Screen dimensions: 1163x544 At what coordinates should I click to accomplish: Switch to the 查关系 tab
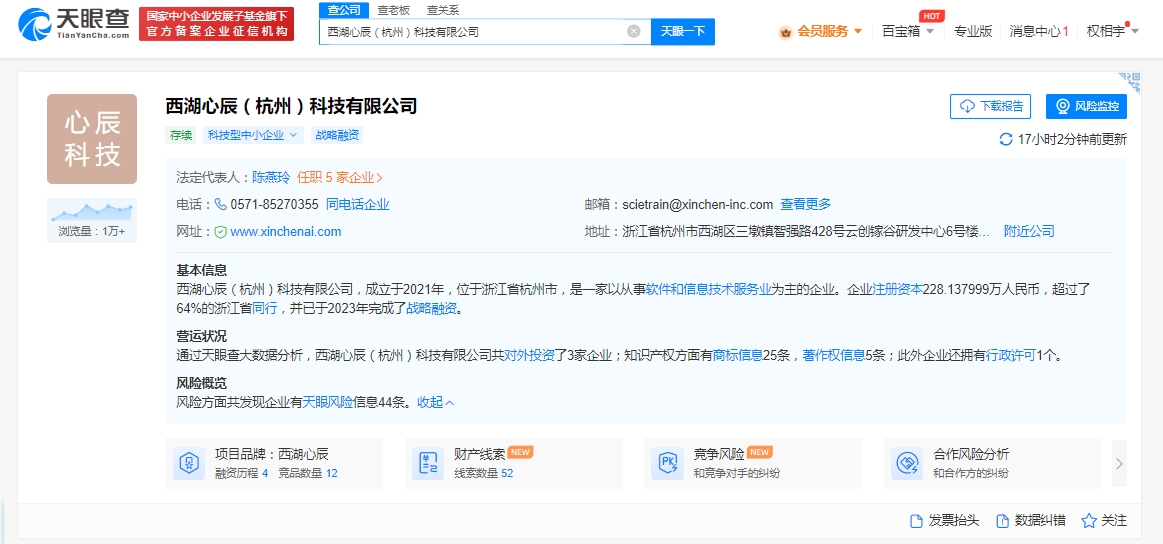(443, 10)
